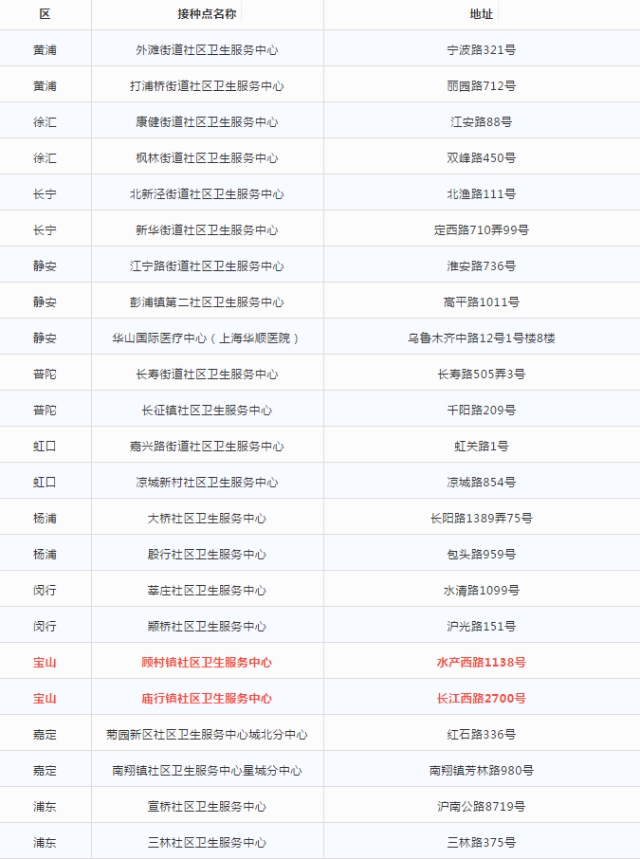Click red '宝山' in the 顾村镇 row
This screenshot has width=640, height=859.
pos(45,662)
